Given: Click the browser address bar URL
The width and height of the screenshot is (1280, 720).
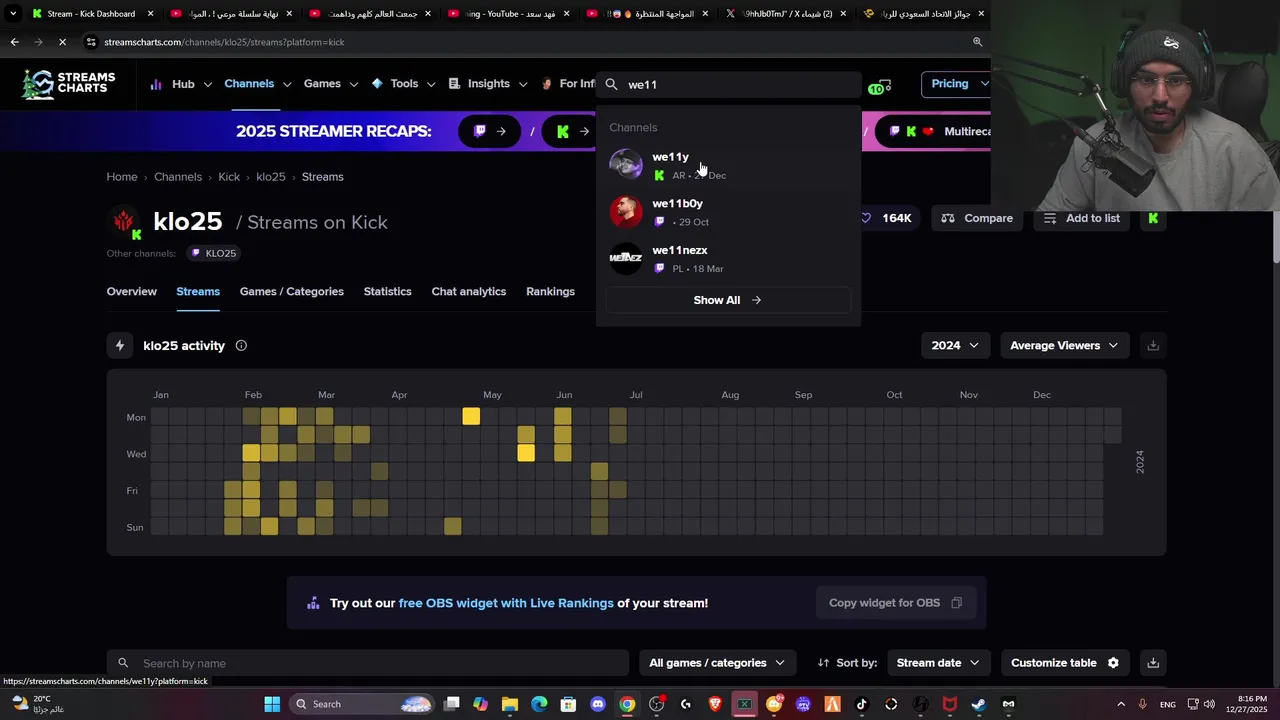Looking at the screenshot, I should tap(224, 42).
